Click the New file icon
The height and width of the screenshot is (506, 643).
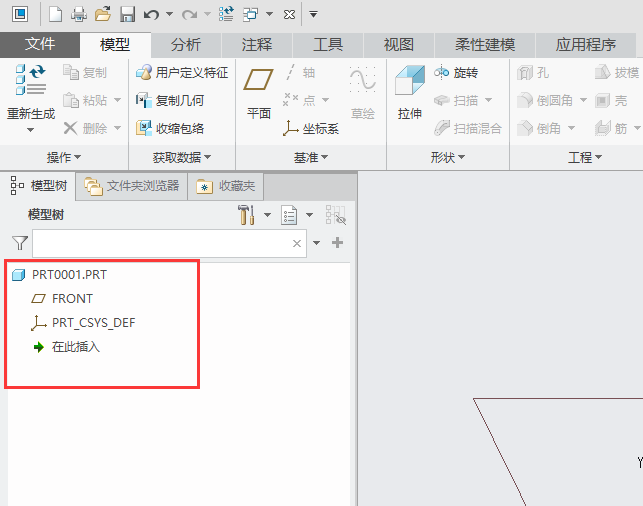tap(55, 14)
